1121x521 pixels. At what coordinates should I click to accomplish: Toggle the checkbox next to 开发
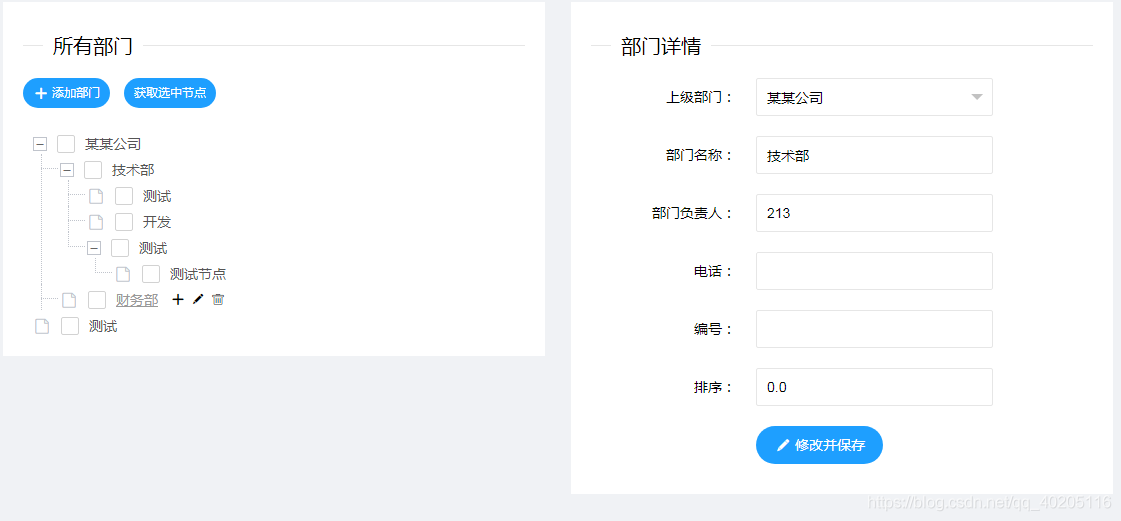(124, 222)
